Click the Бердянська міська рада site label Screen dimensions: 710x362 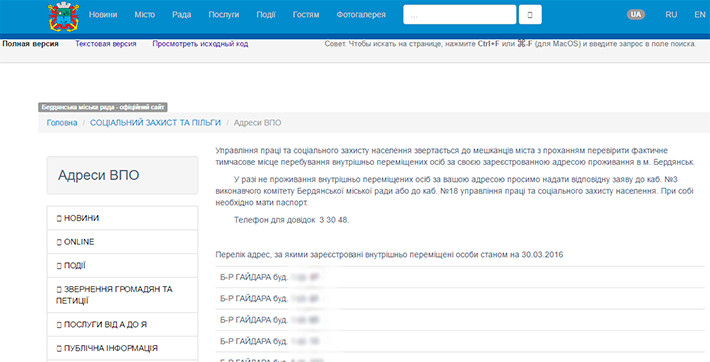pos(103,107)
